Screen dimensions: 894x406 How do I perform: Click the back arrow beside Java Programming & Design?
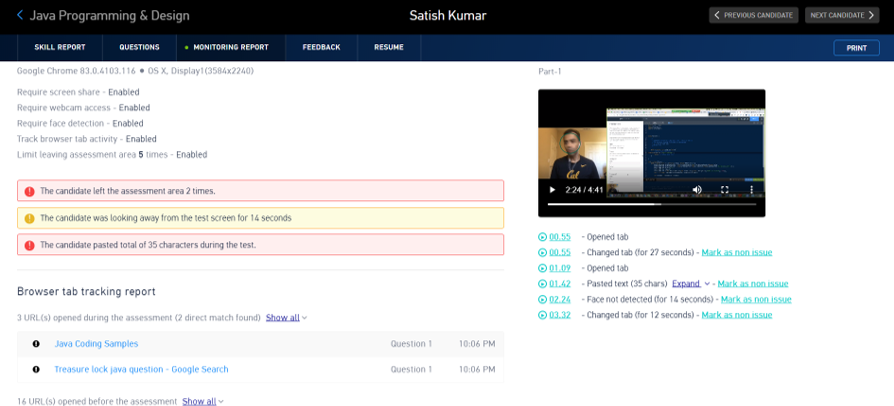click(x=20, y=16)
